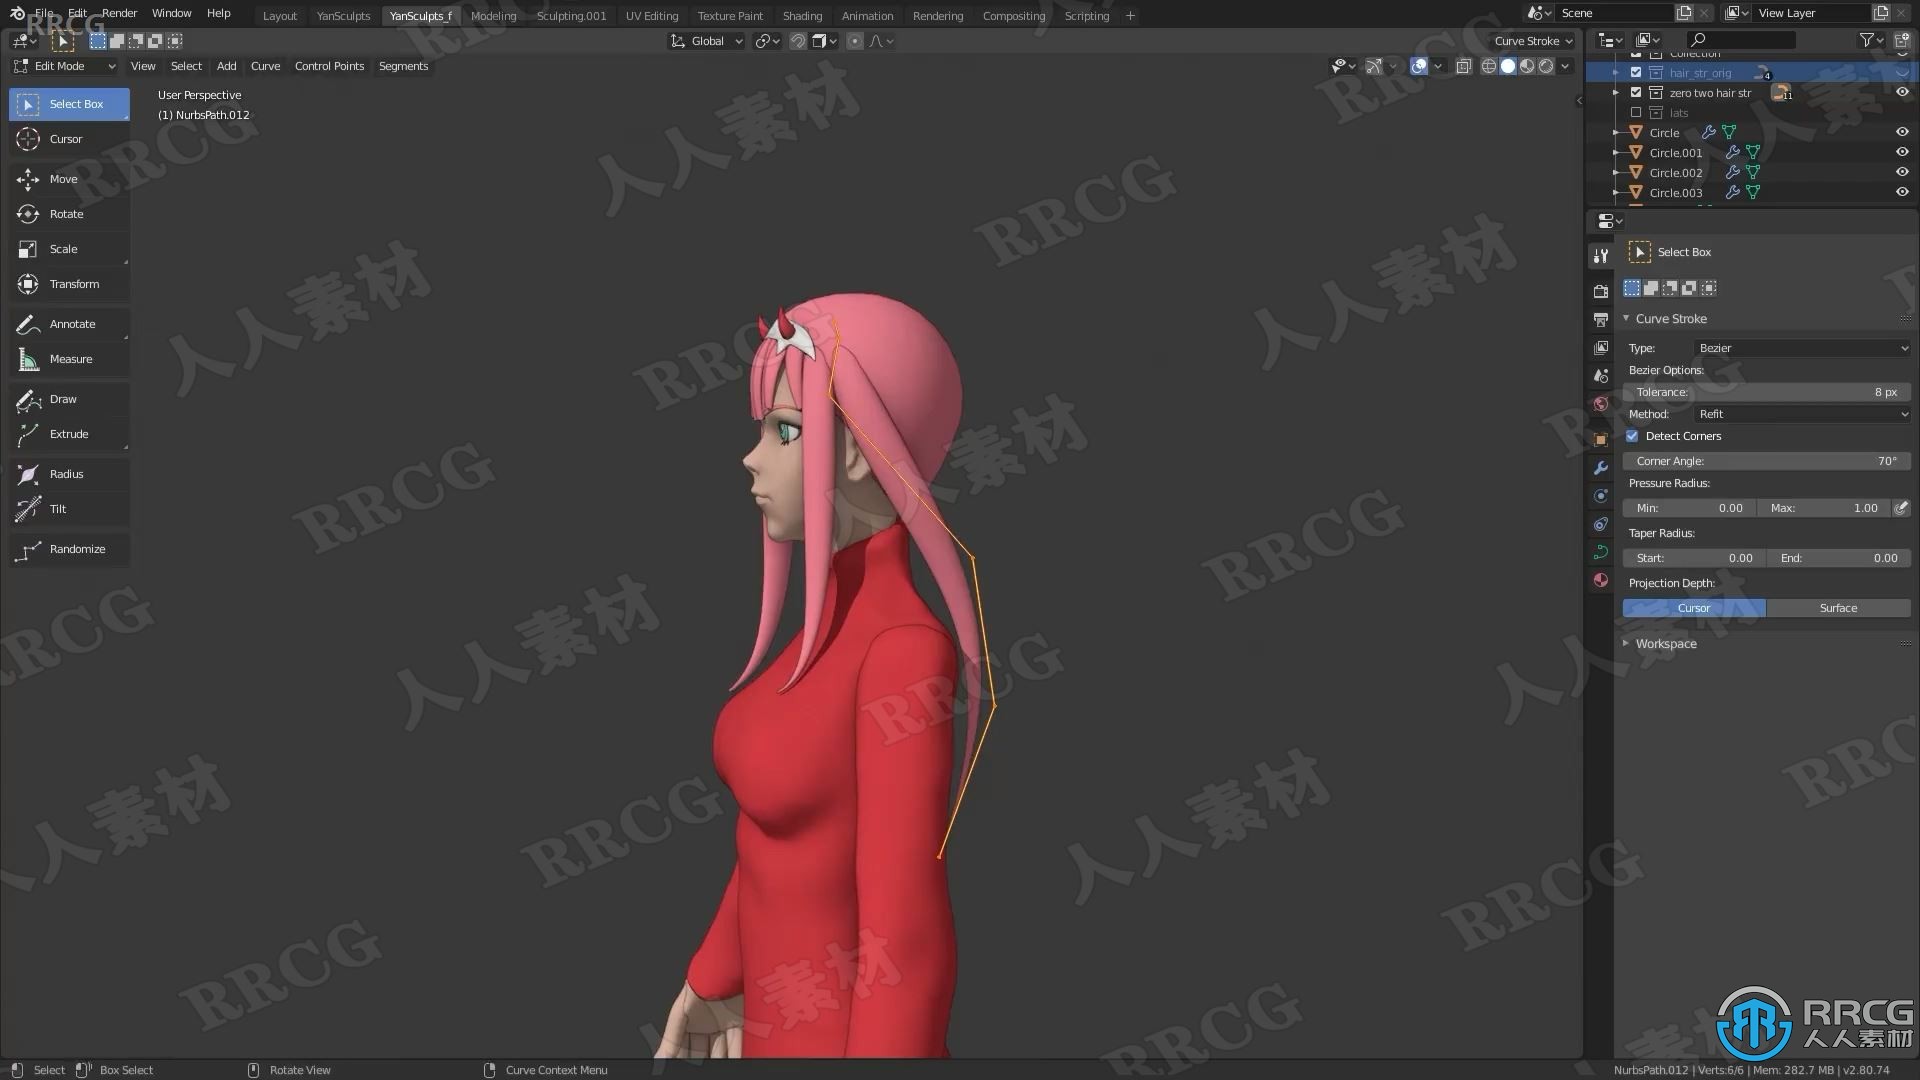This screenshot has height=1080, width=1920.
Task: Select the Extrude tool
Action: (x=69, y=434)
